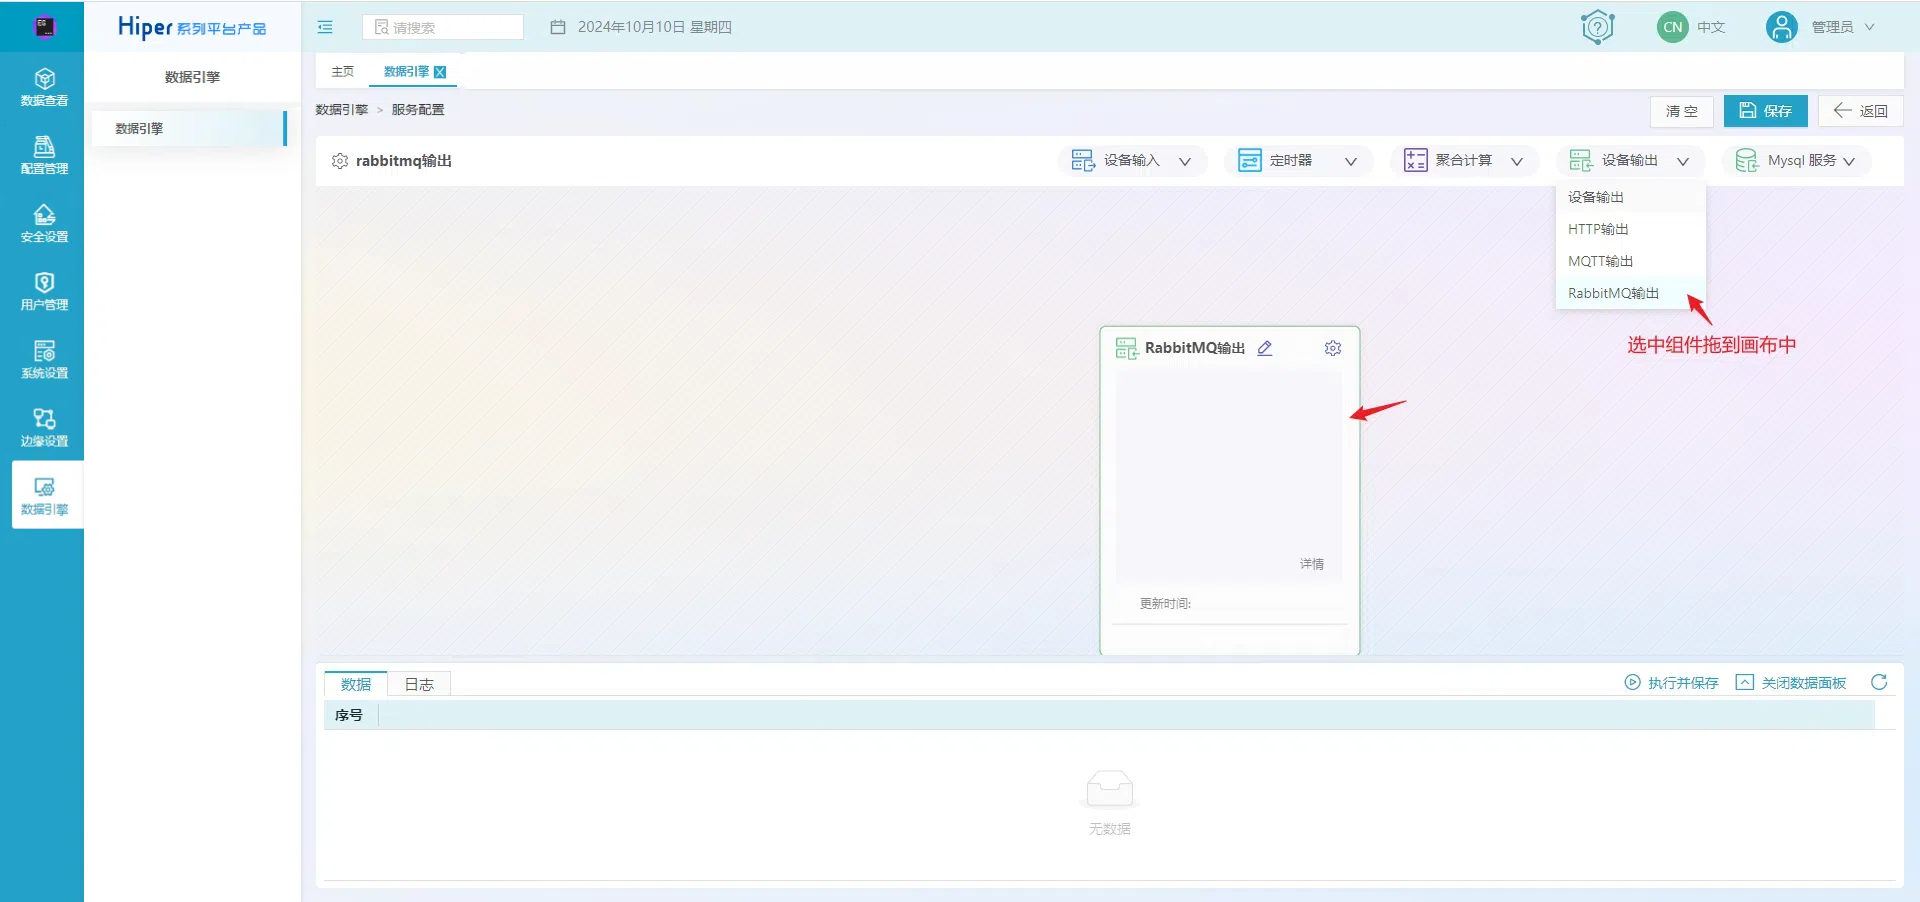1920x902 pixels.
Task: Click the 设备输入 component icon
Action: 1083,161
